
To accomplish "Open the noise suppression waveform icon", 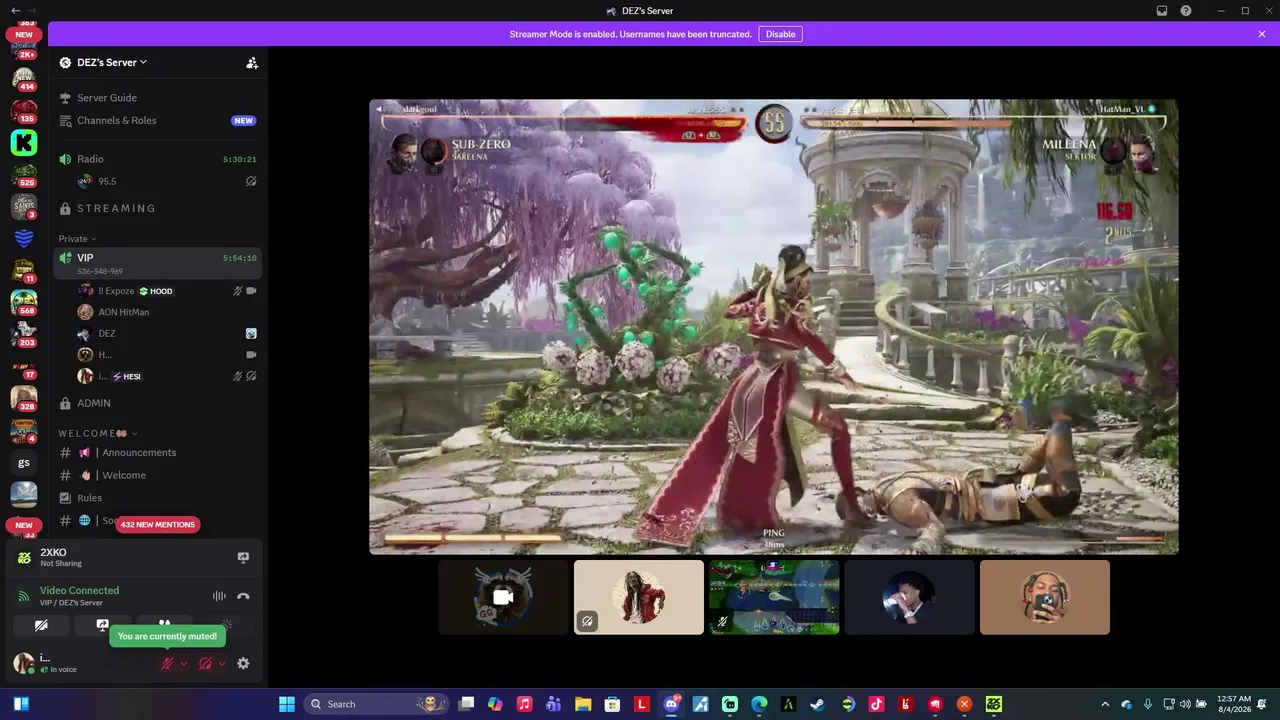I will [x=219, y=596].
